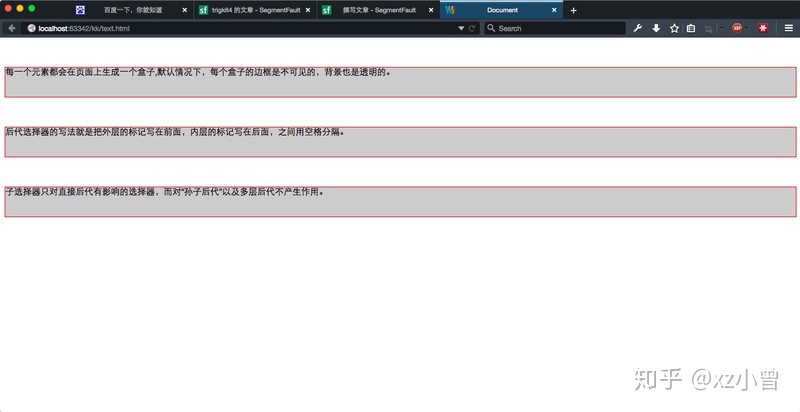
Task: Click the site identity globe icon
Action: 32,29
